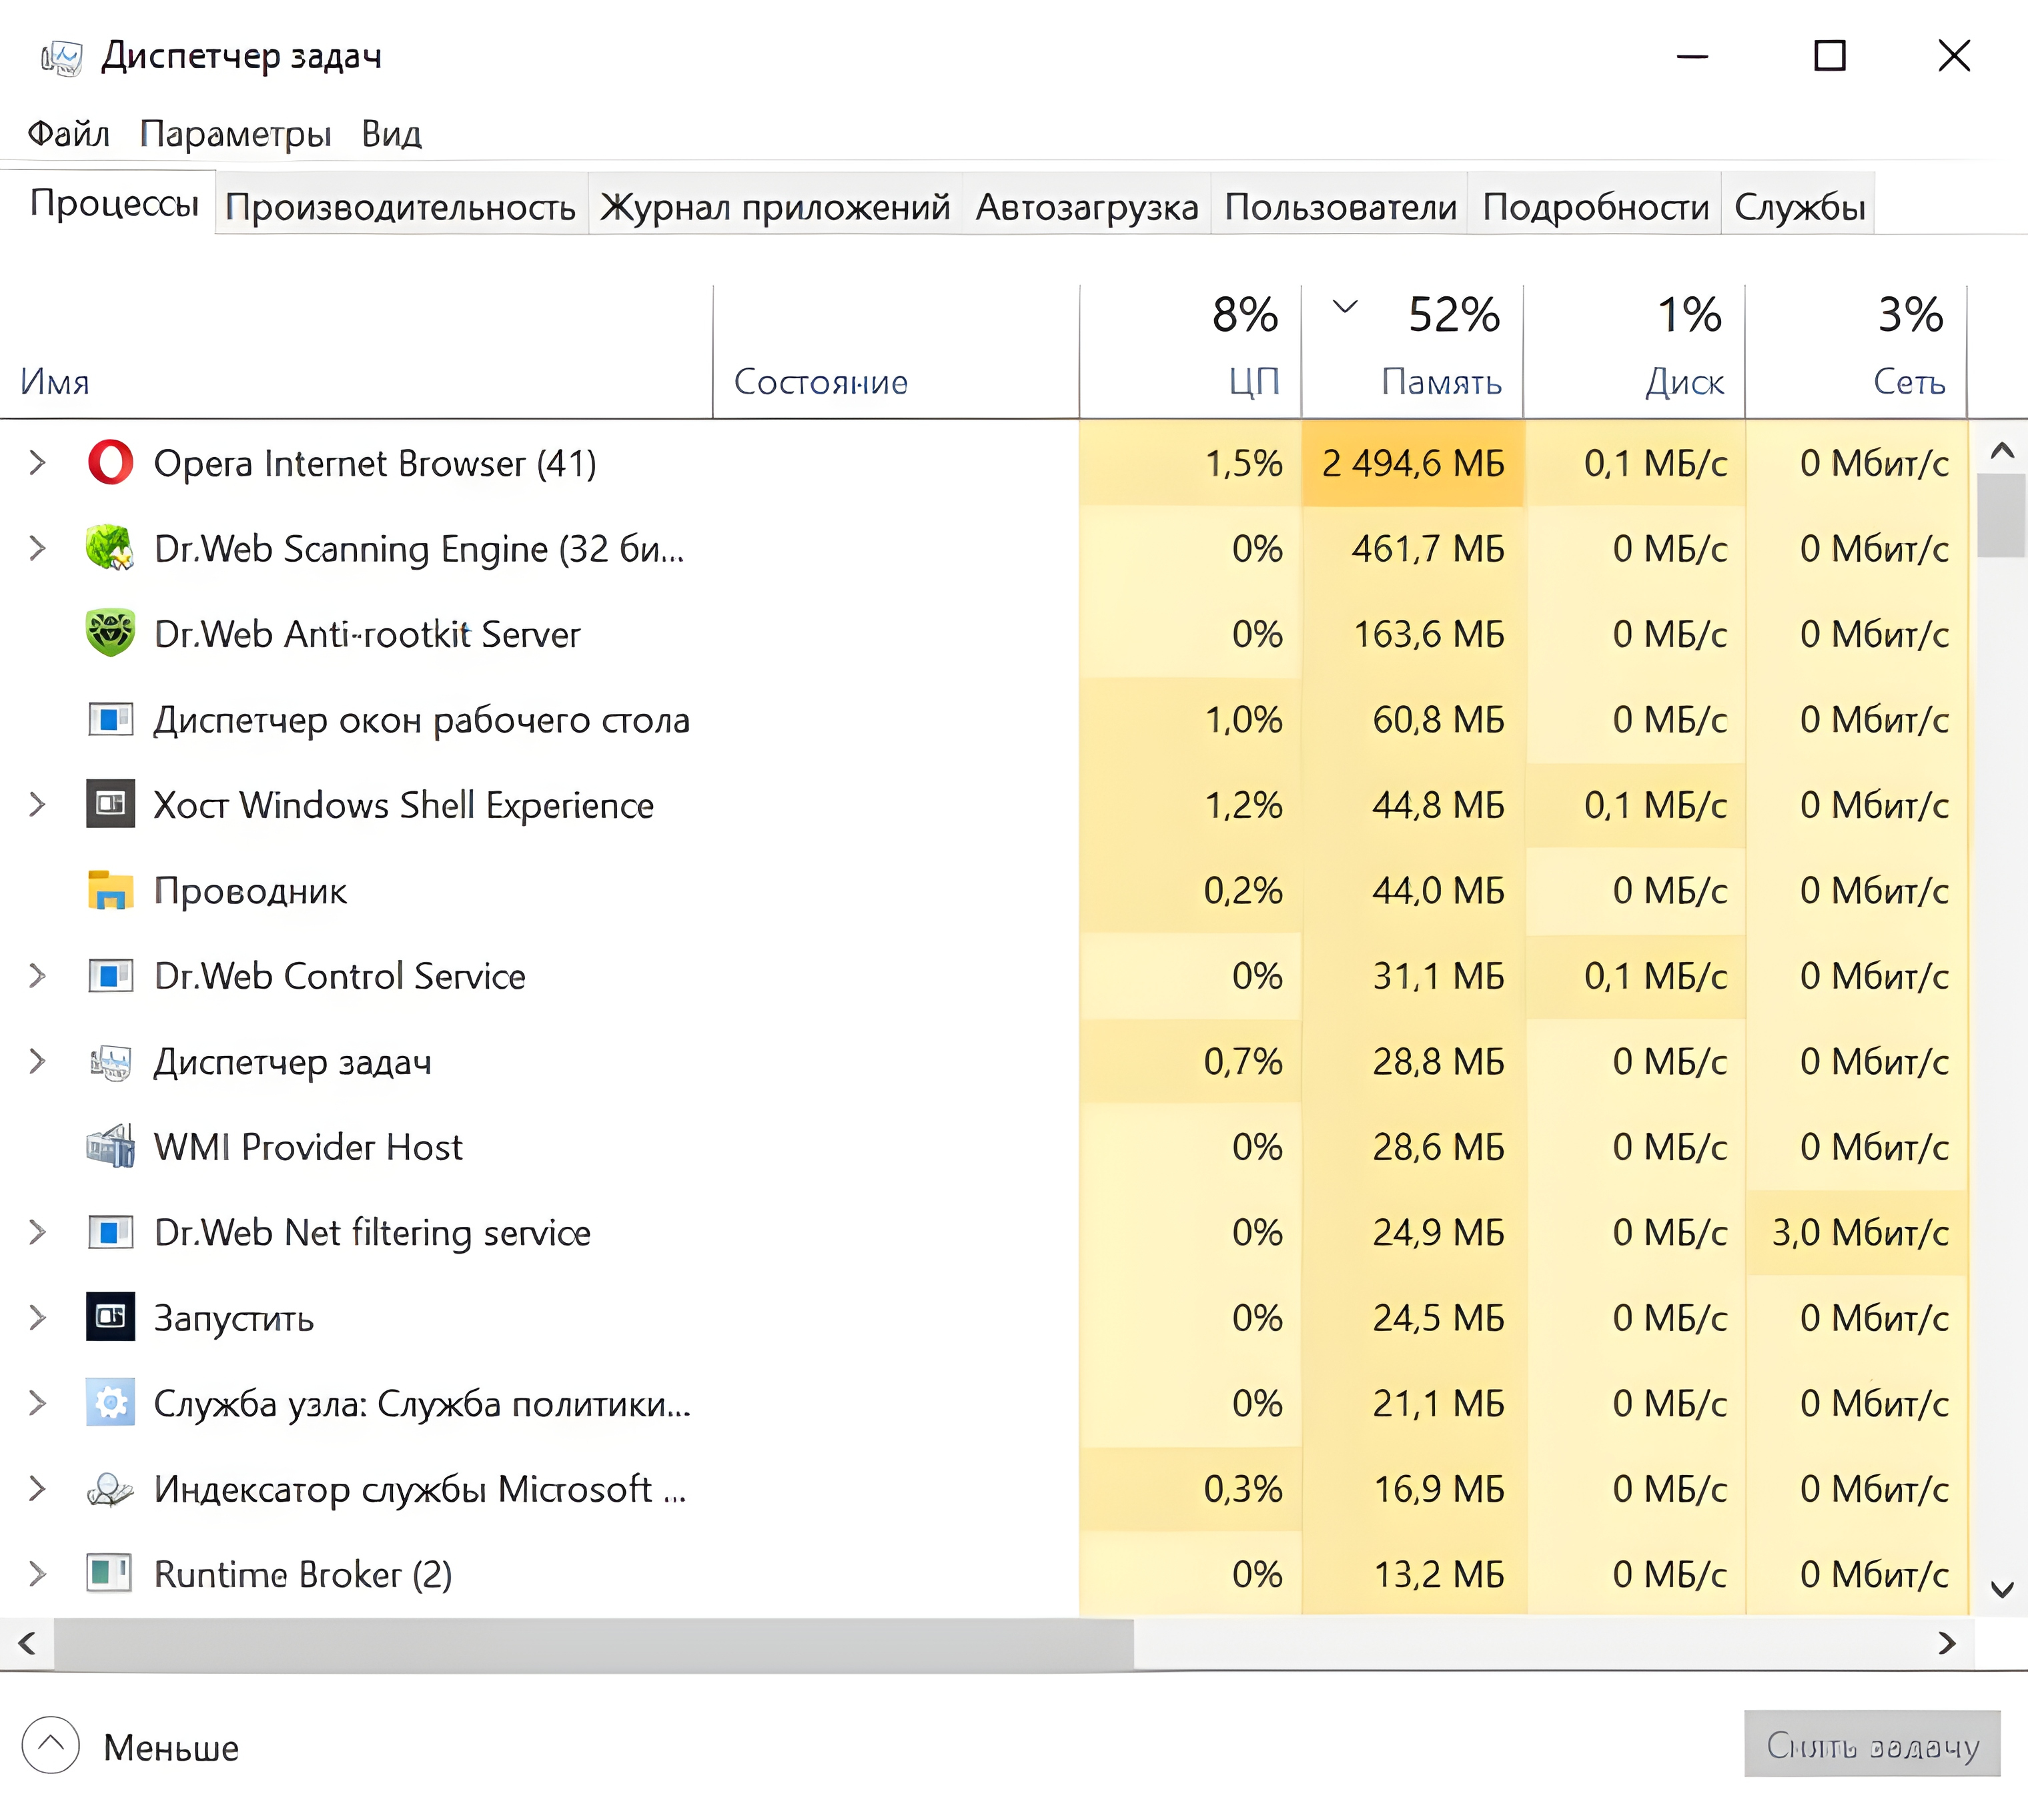The image size is (2028, 1820).
Task: Click the Dr.Web Control Service icon
Action: [x=110, y=975]
